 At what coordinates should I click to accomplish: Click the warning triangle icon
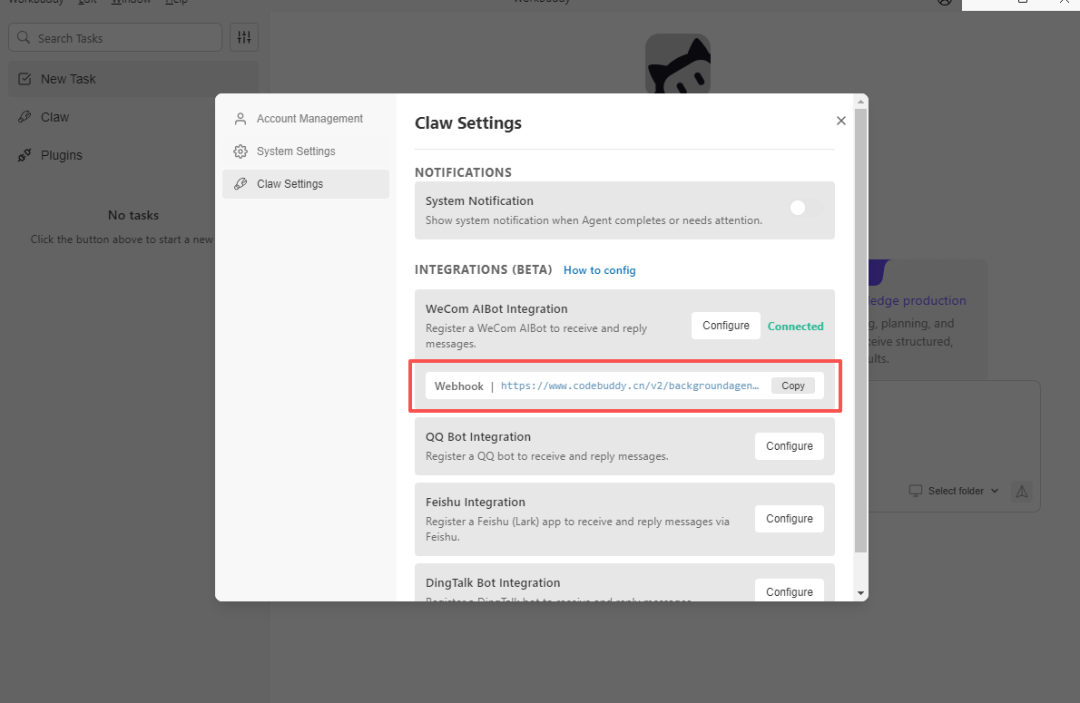click(1021, 491)
